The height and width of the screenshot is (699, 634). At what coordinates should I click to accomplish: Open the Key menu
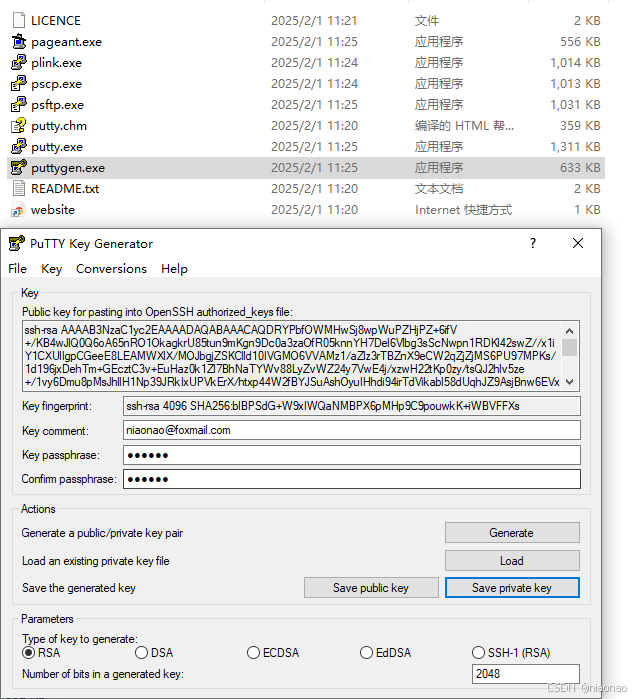[x=52, y=269]
